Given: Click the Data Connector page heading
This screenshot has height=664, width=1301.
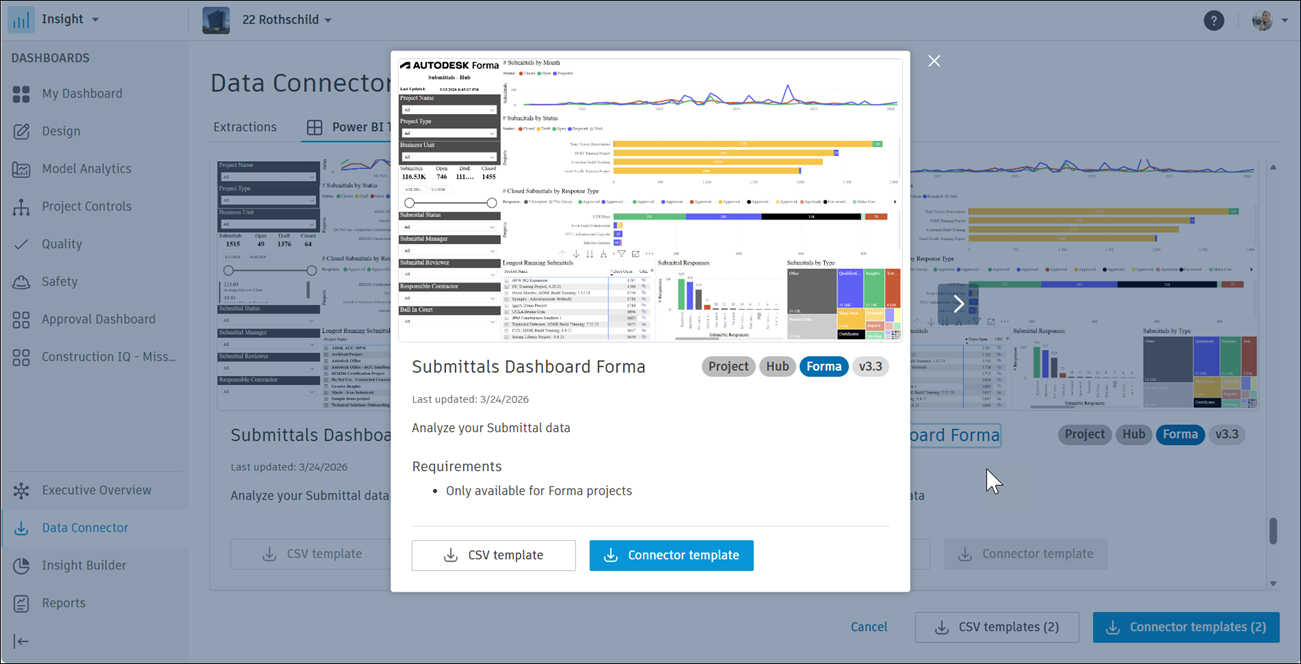Looking at the screenshot, I should [300, 82].
